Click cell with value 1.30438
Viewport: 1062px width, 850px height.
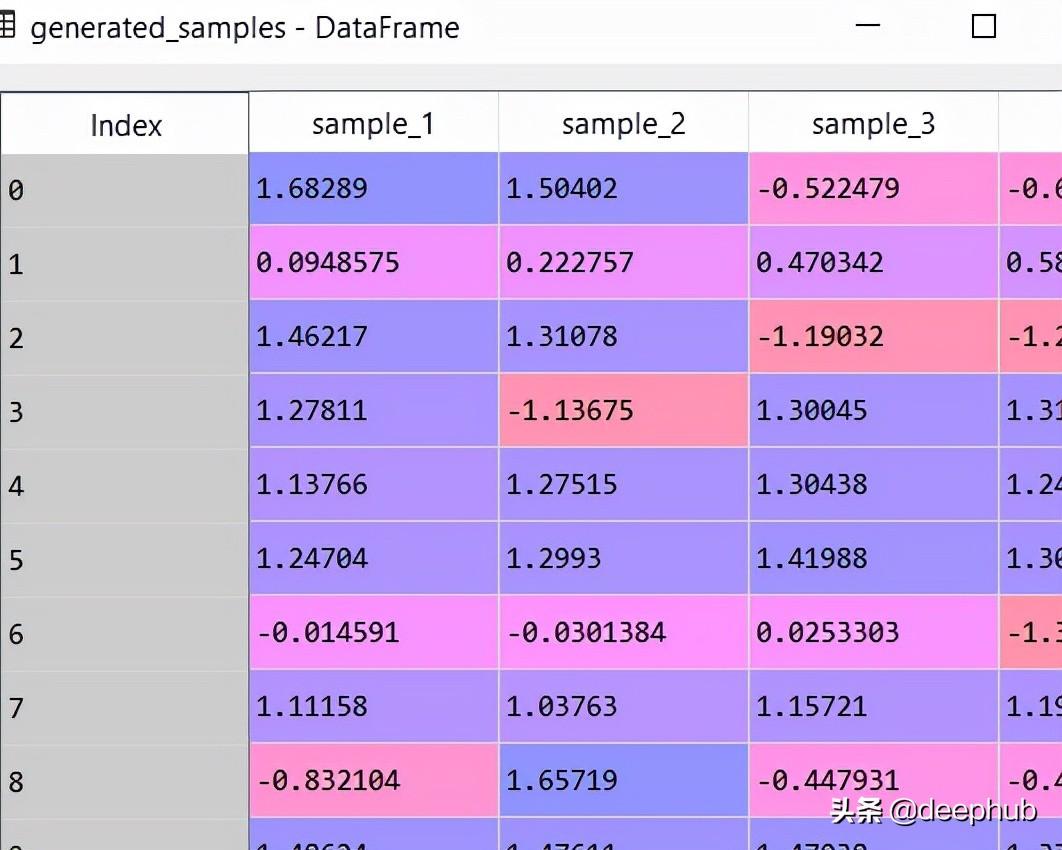tap(873, 484)
